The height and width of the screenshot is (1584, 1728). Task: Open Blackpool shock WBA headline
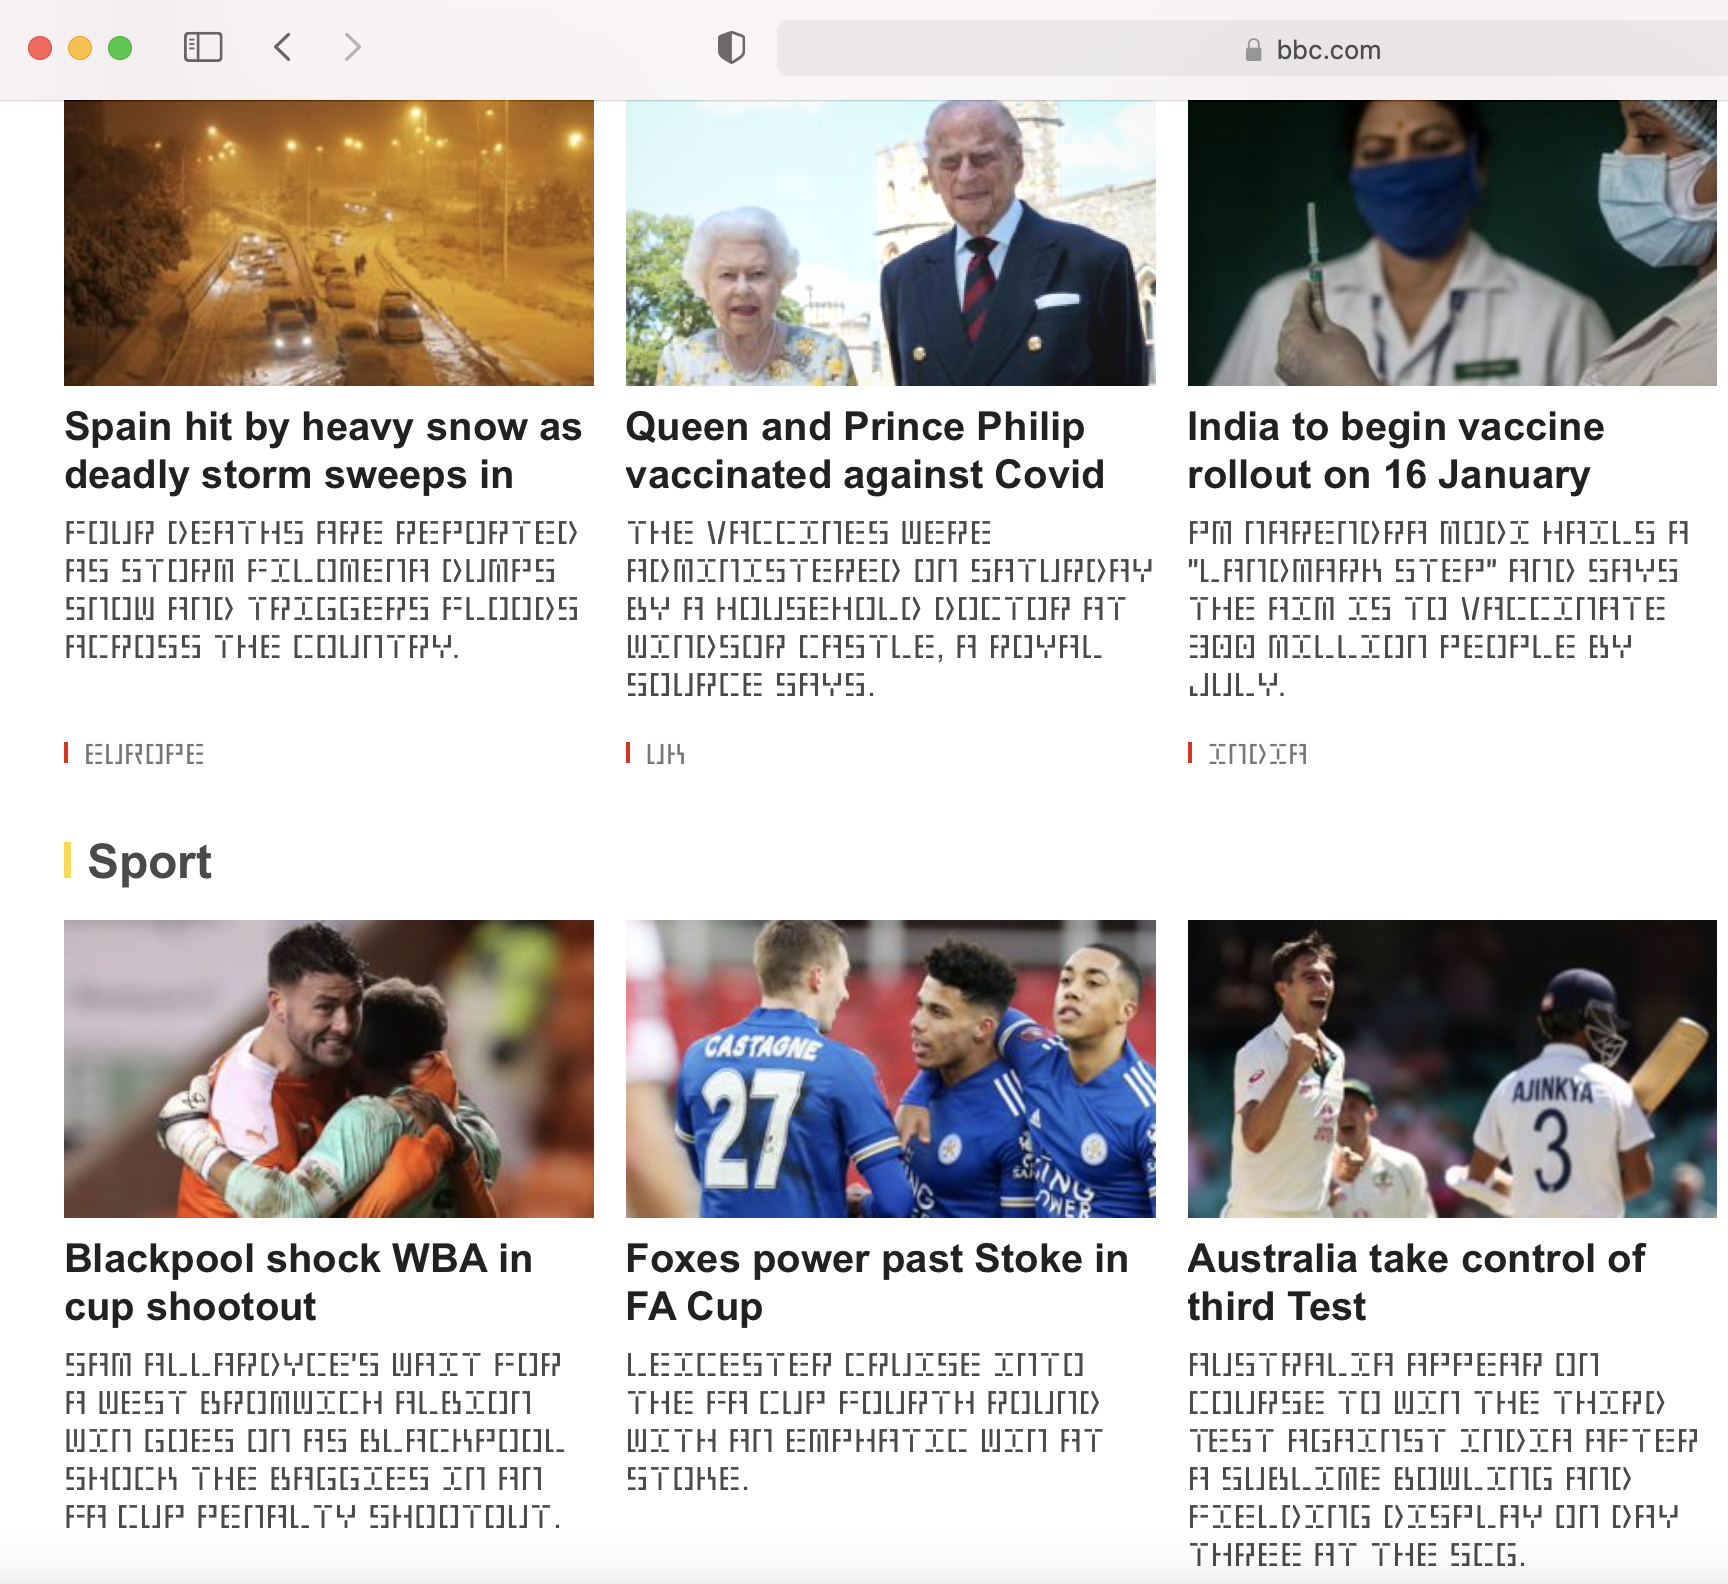click(x=298, y=1282)
